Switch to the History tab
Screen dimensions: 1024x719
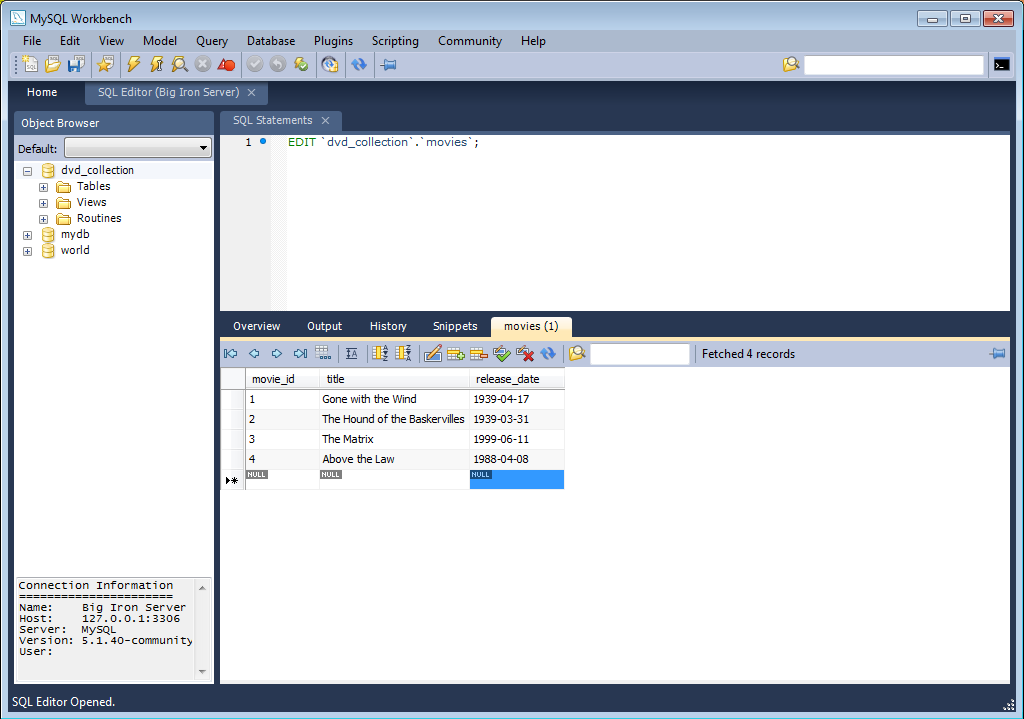click(x=388, y=327)
